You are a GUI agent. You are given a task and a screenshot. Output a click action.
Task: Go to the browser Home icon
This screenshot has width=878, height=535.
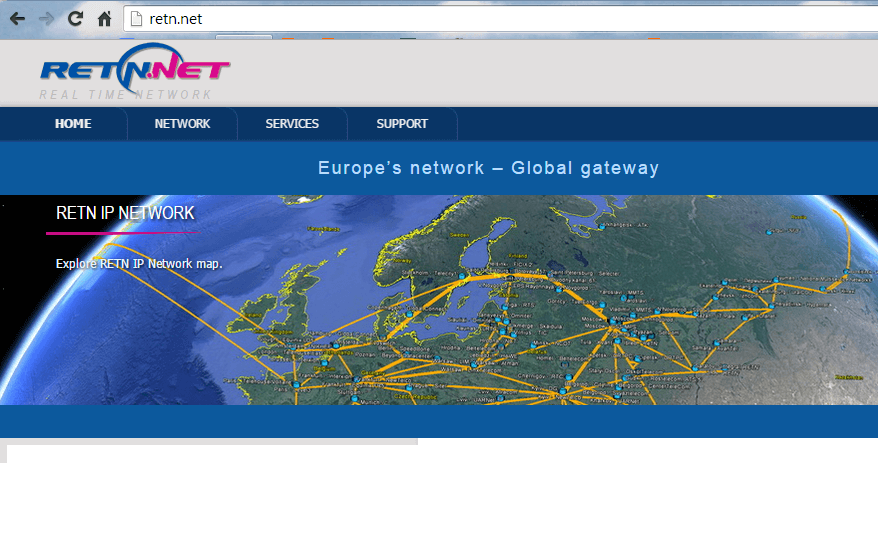click(105, 19)
